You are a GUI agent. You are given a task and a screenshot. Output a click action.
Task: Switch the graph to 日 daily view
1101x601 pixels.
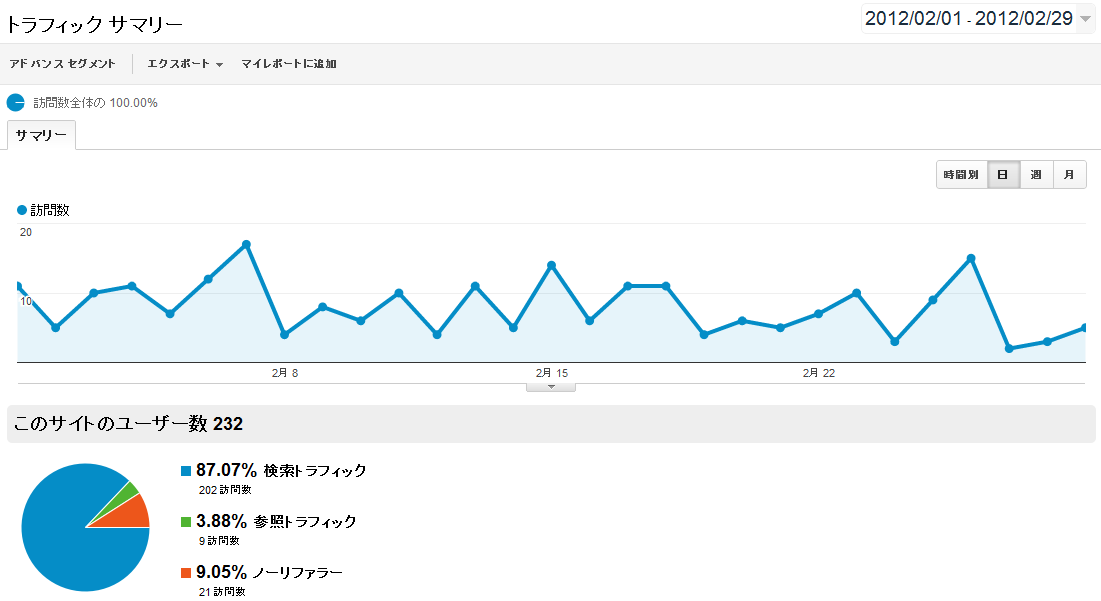click(x=1002, y=175)
